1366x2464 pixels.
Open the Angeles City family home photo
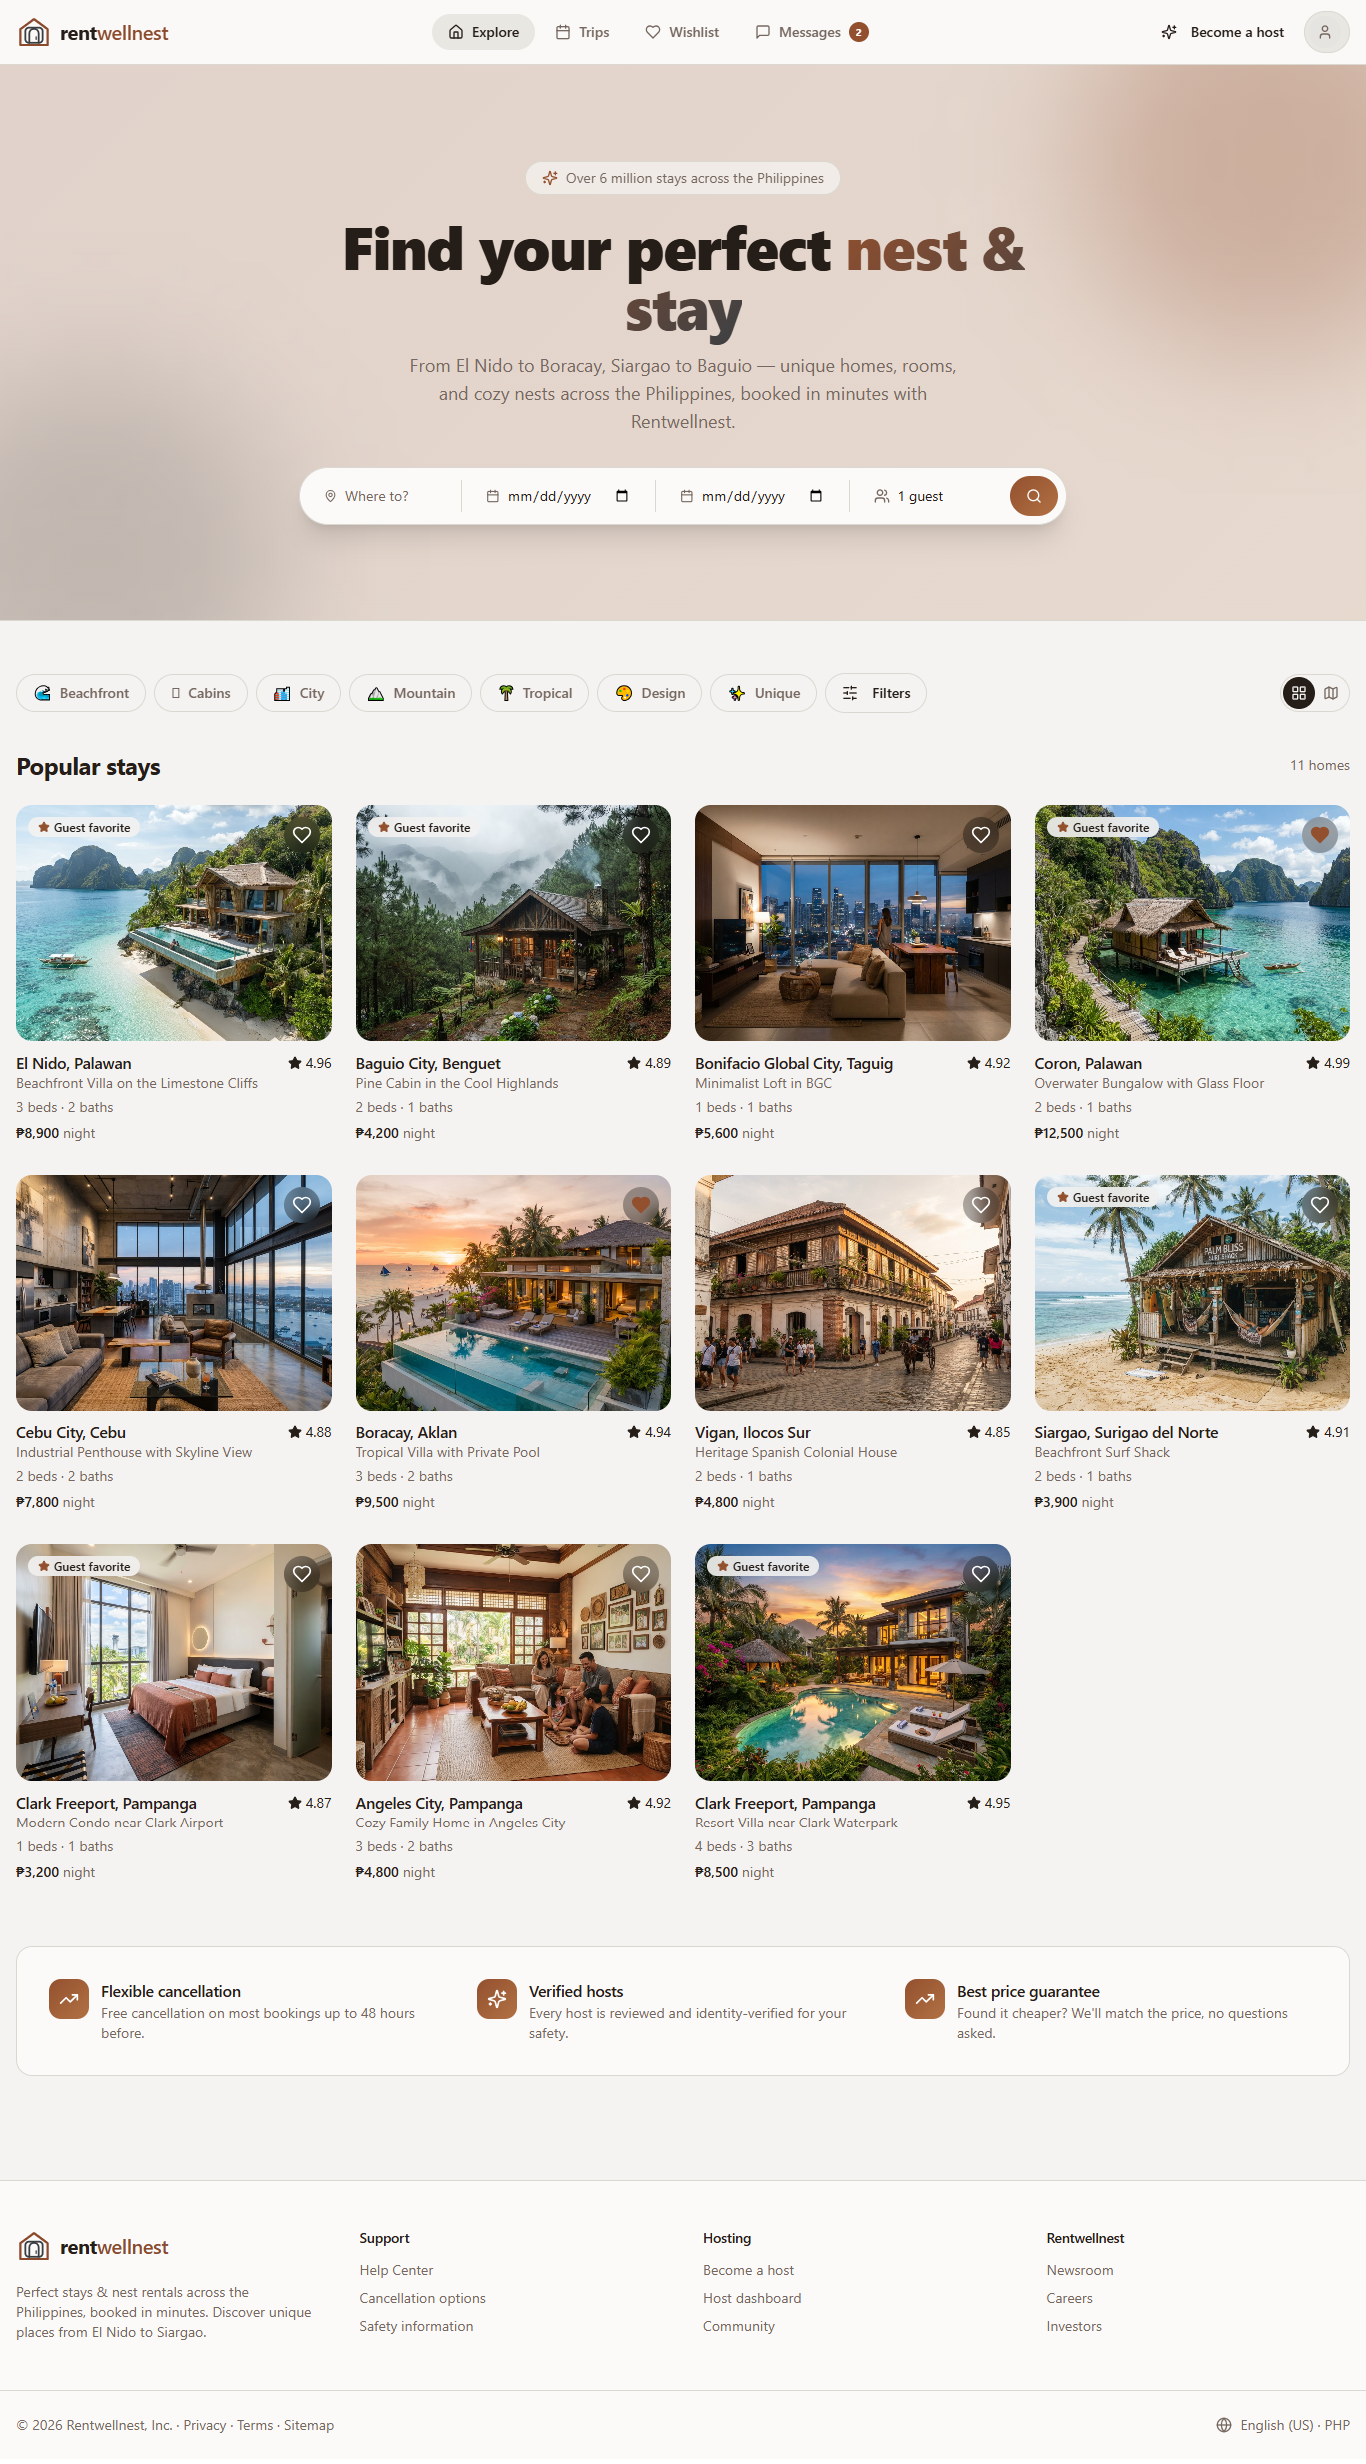point(513,1662)
